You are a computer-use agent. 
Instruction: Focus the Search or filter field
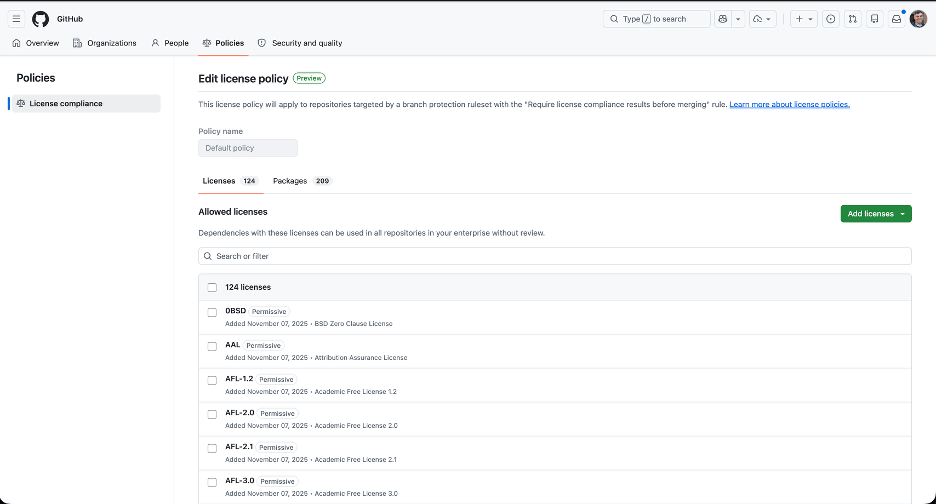[555, 256]
